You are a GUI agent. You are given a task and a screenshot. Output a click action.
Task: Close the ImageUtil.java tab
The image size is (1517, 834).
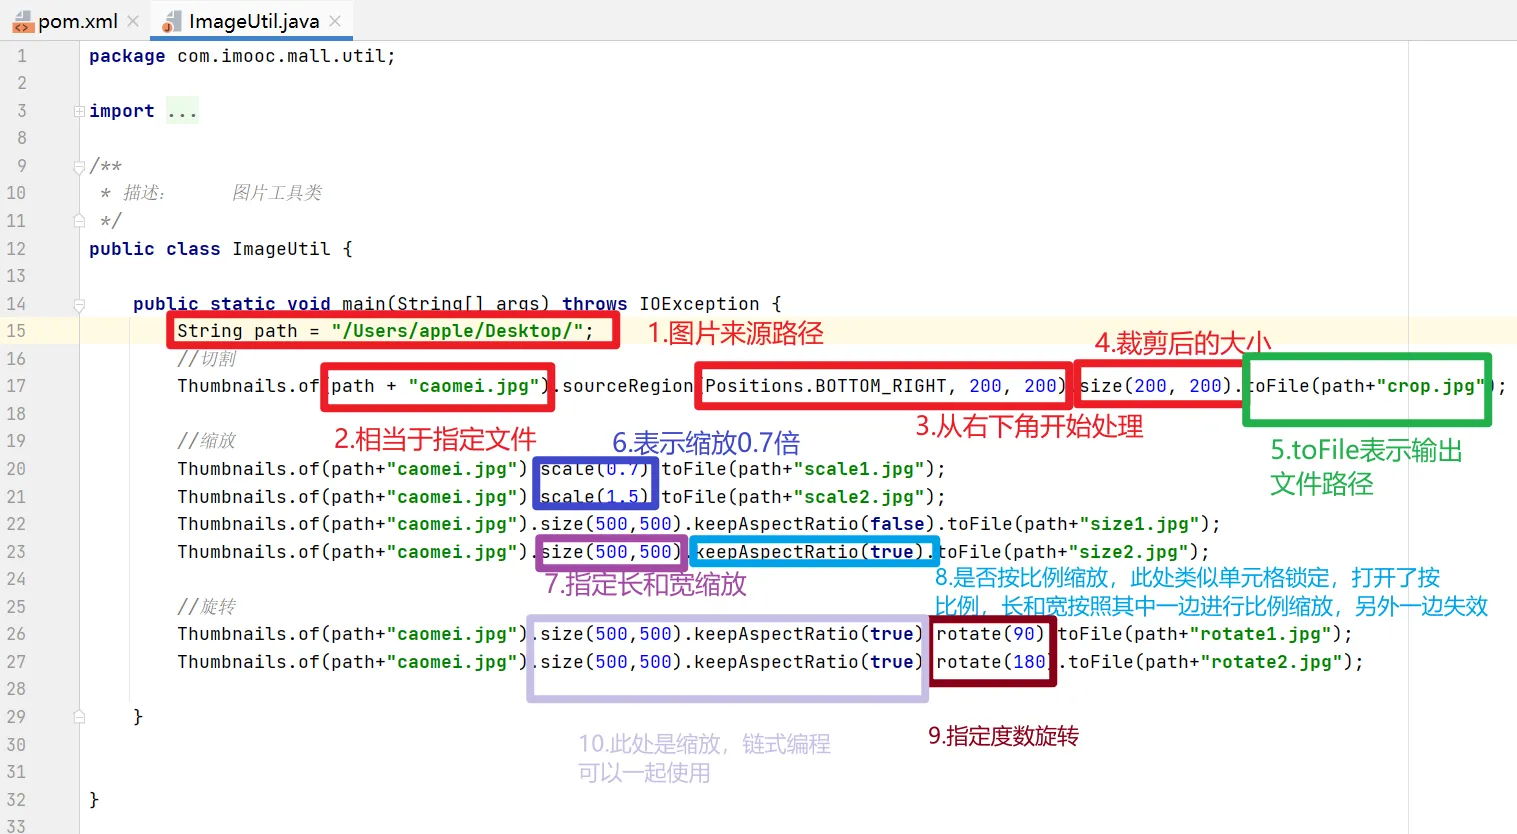click(x=335, y=21)
